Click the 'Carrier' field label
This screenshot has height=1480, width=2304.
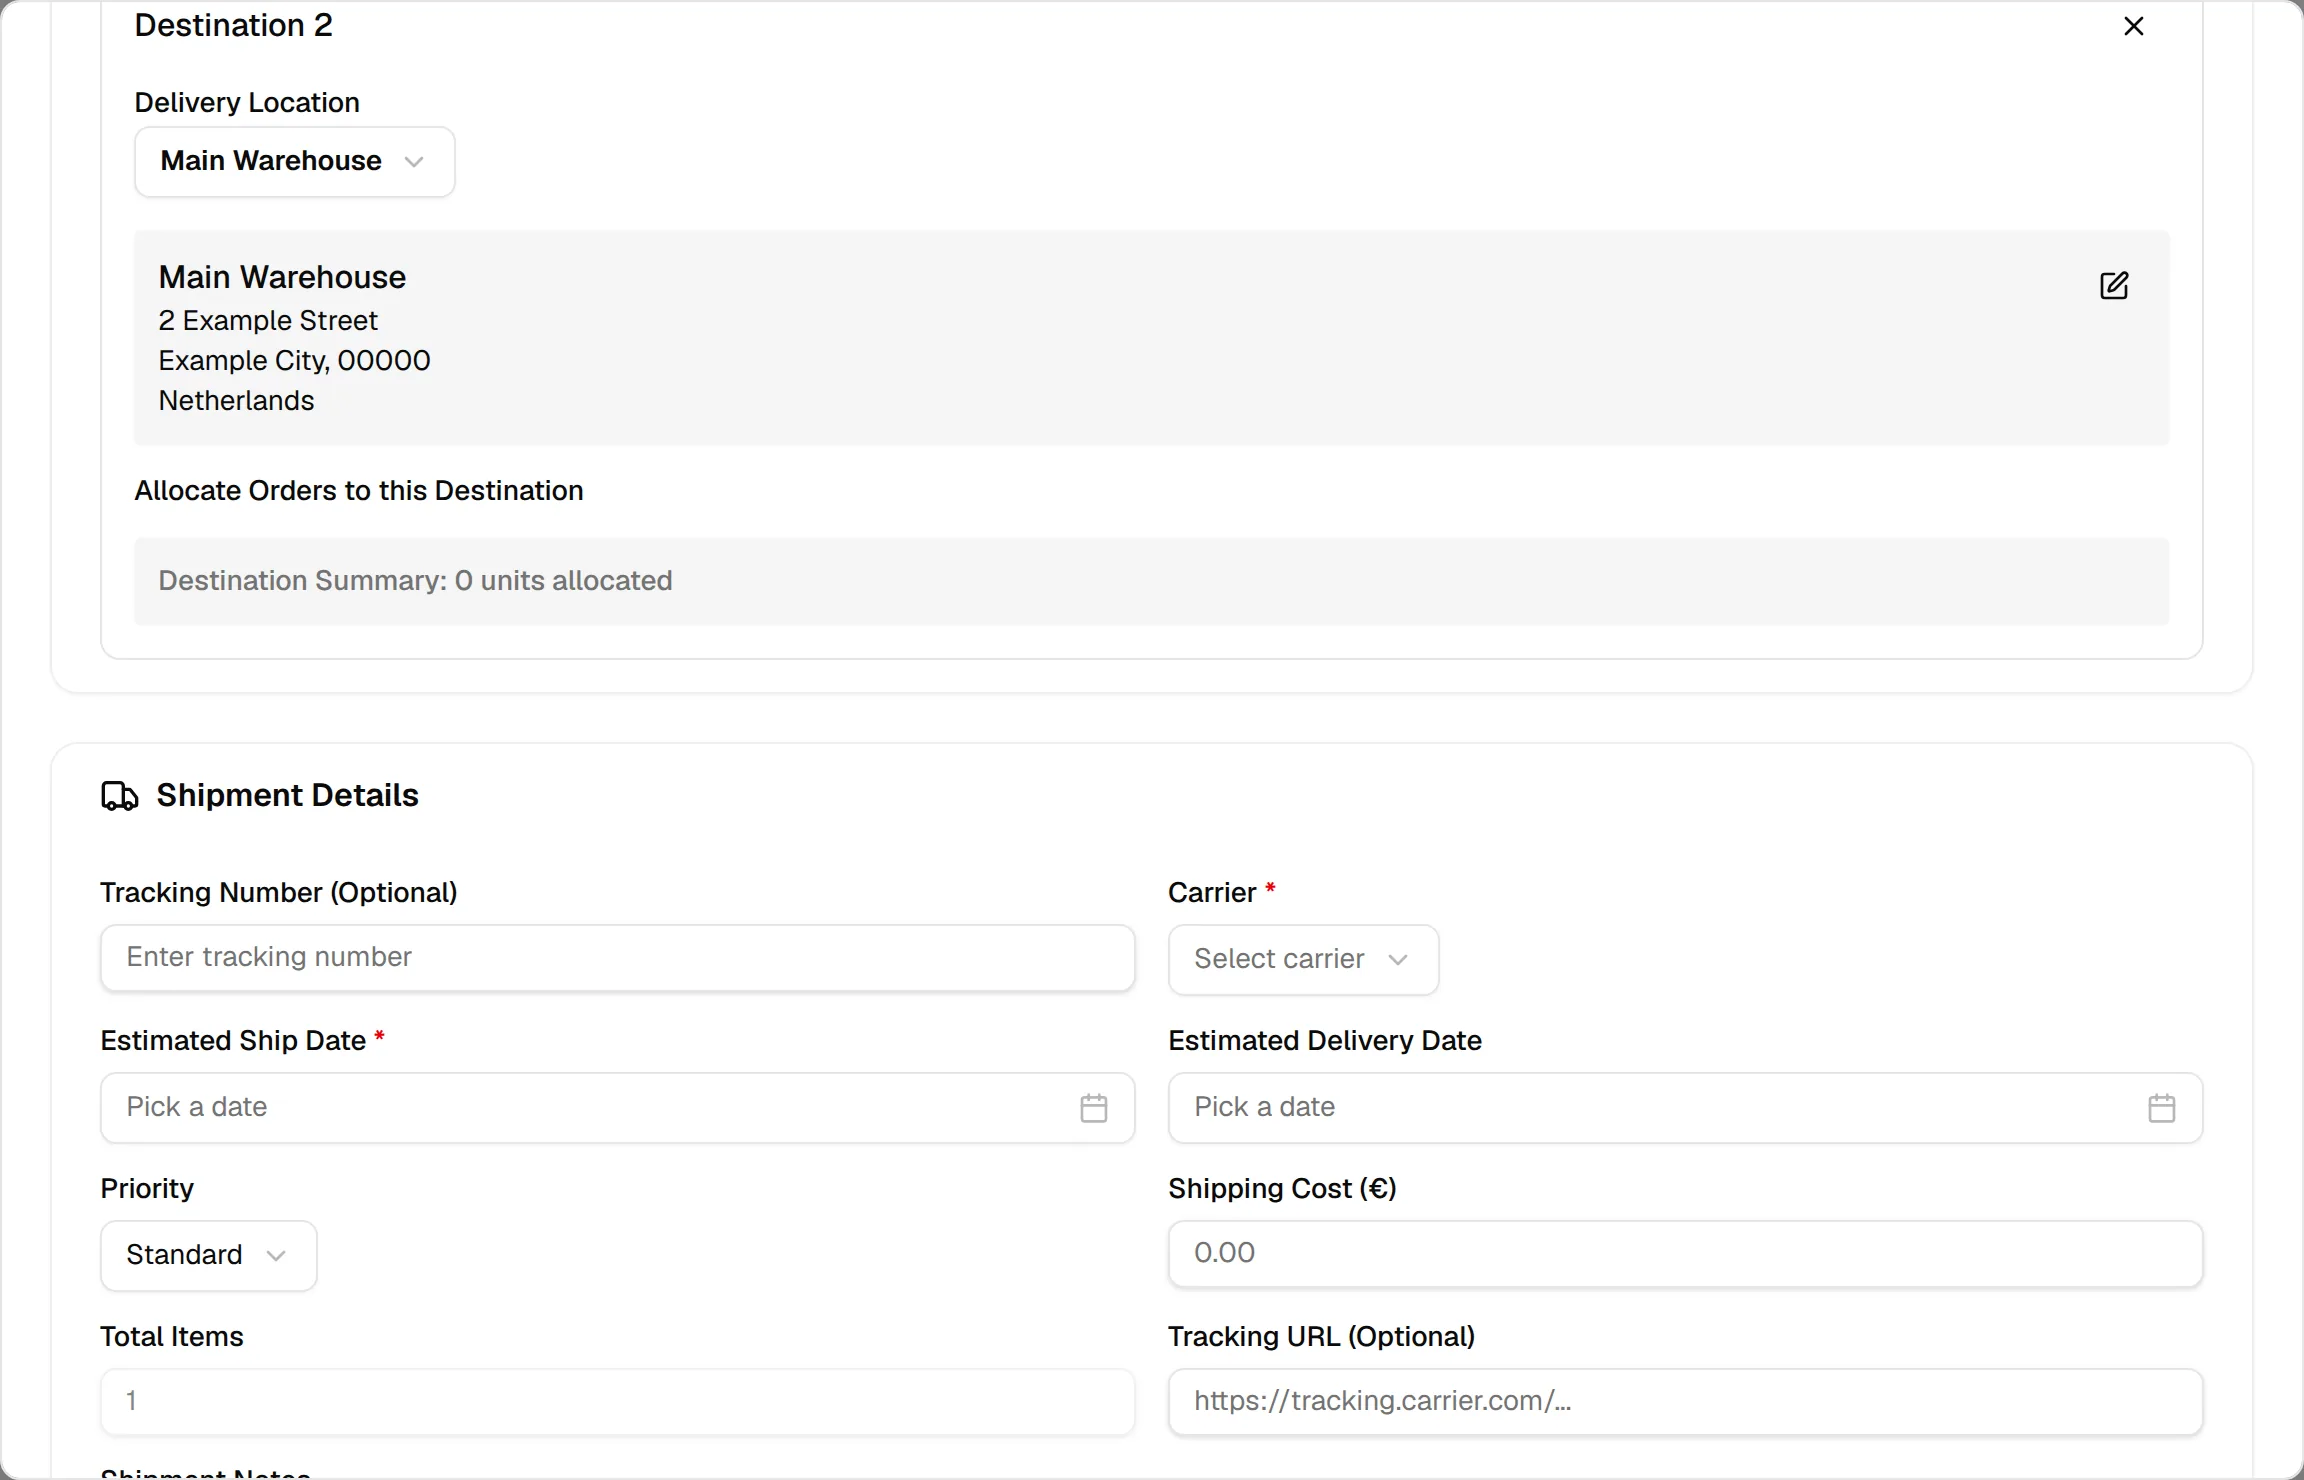coord(1212,893)
